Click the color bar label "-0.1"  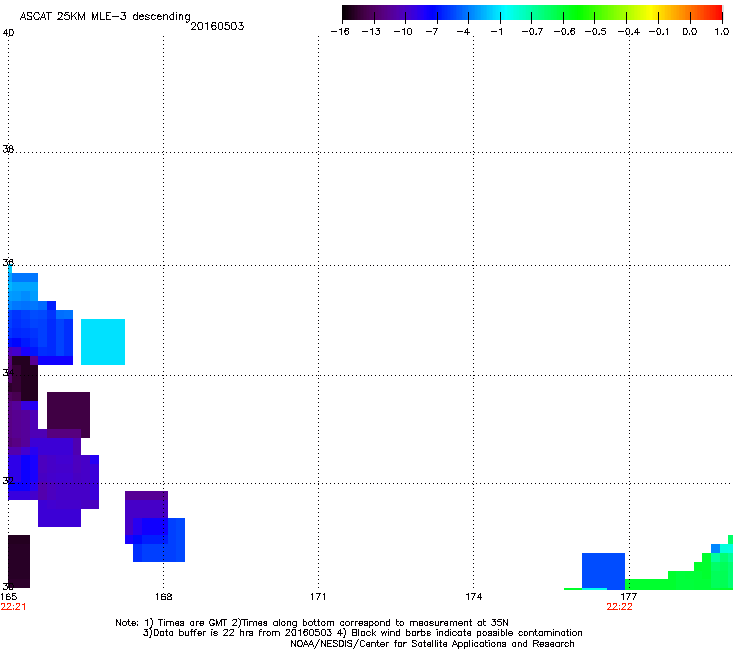point(659,32)
